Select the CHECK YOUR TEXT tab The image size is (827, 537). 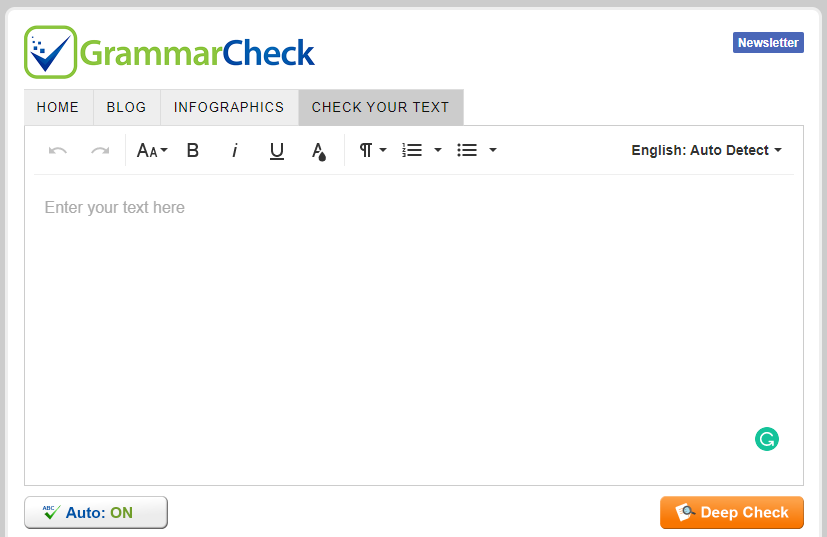(381, 107)
